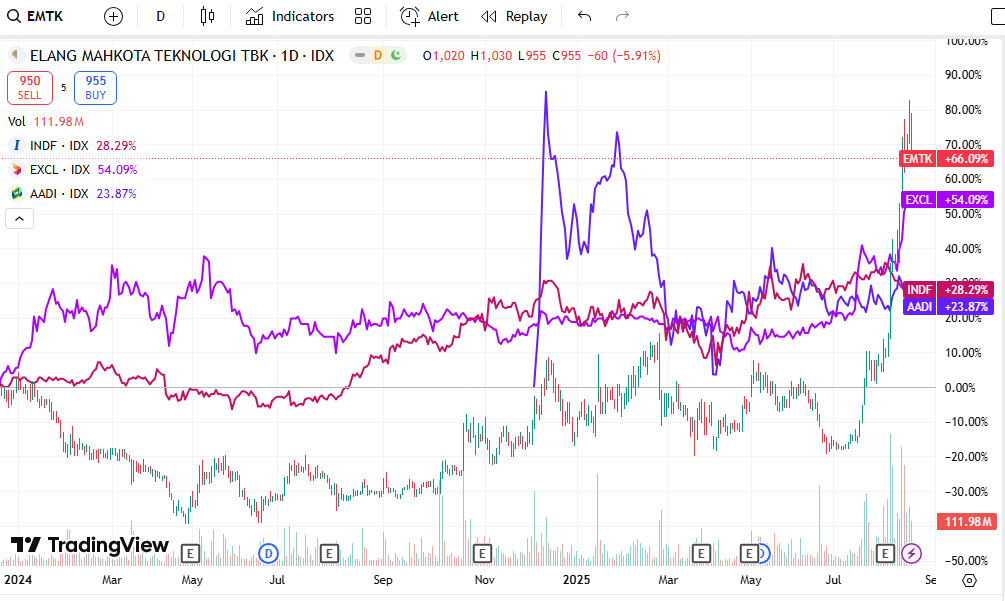This screenshot has height=601, width=1005.
Task: Click the add symbol to compare plus icon
Action: click(113, 17)
